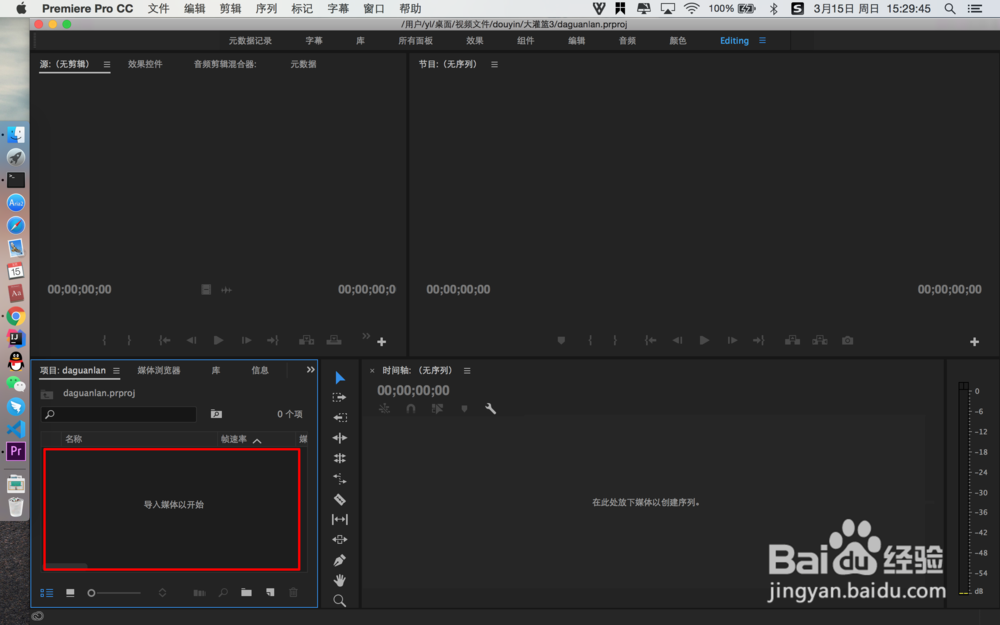
Task: Switch to 效果控件 tab
Action: (145, 64)
